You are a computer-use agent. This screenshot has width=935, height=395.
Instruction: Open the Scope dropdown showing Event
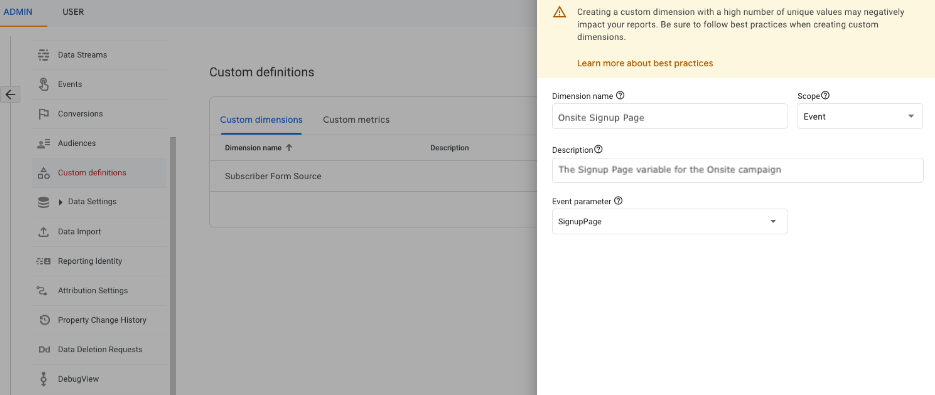coord(860,116)
